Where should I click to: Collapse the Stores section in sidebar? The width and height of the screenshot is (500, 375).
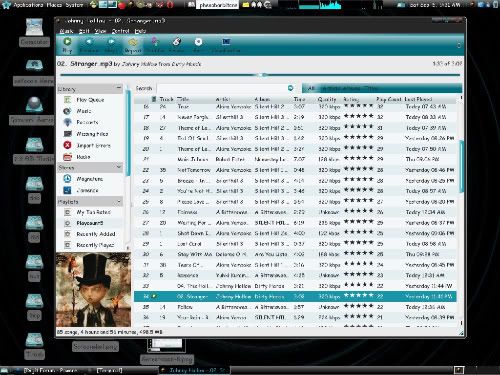click(119, 167)
